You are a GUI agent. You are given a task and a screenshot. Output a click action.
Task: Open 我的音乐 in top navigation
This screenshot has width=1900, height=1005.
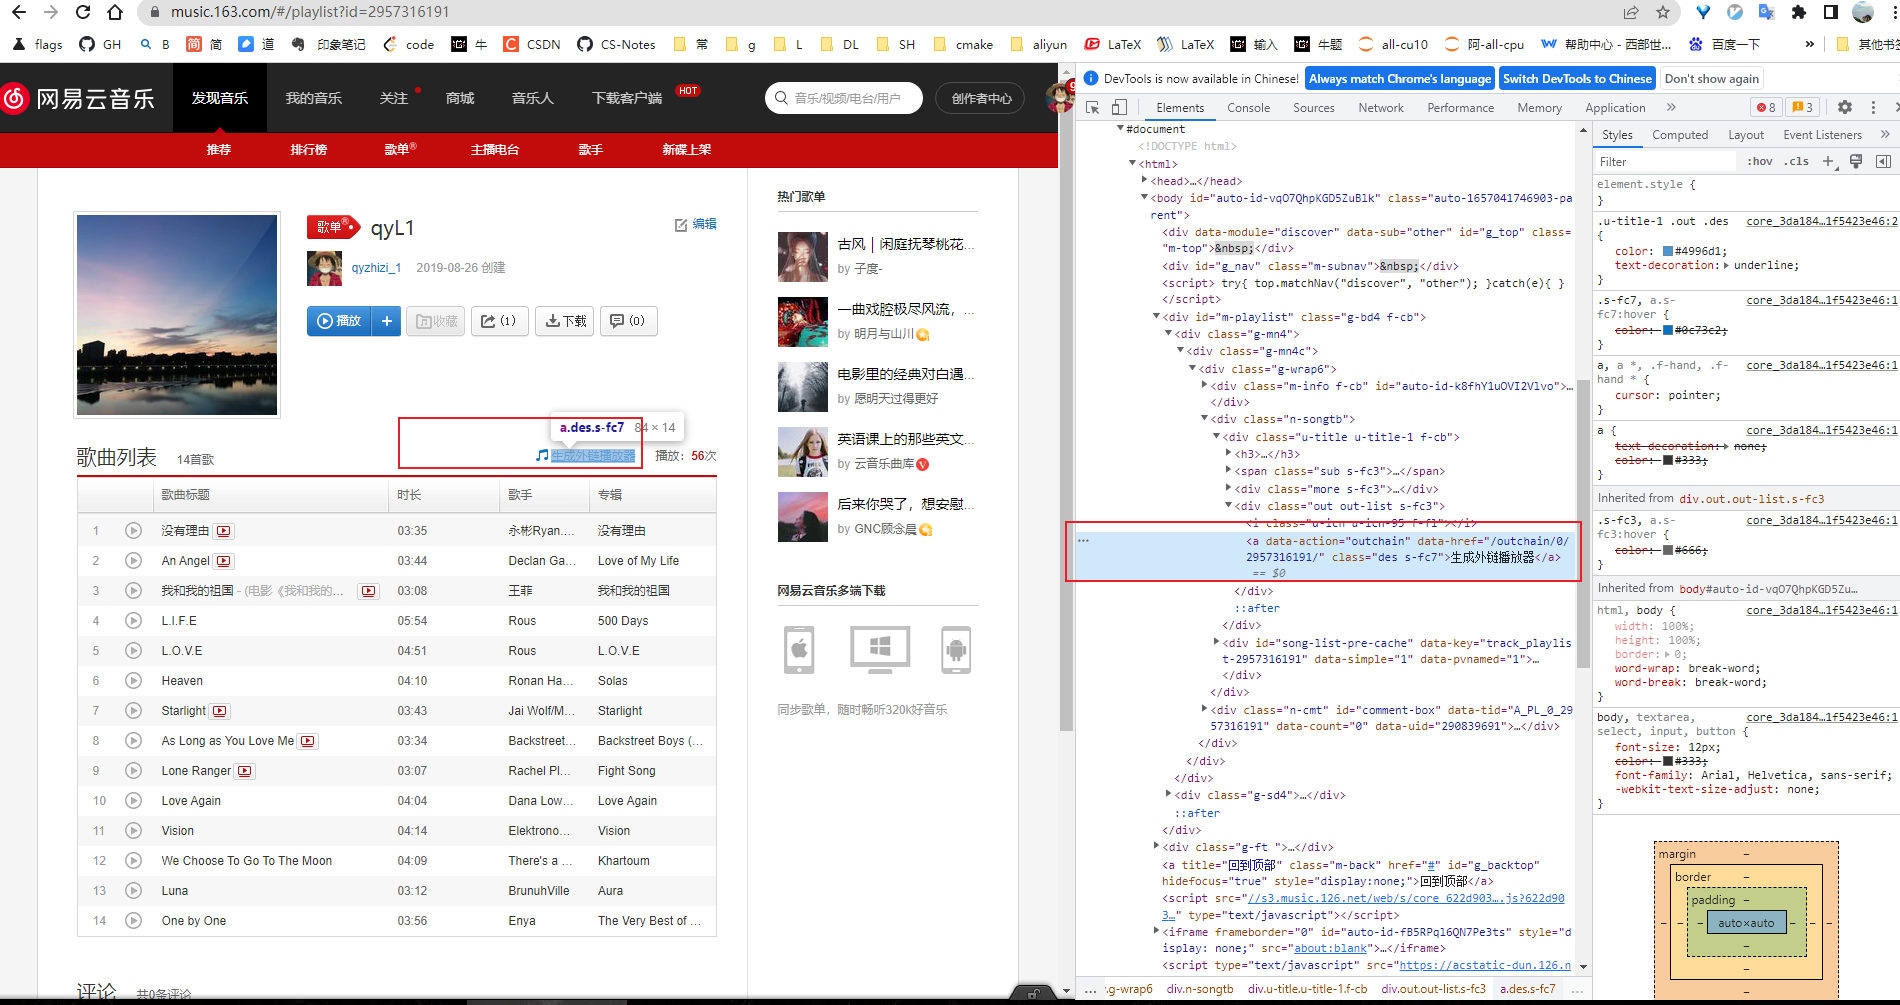click(x=314, y=98)
